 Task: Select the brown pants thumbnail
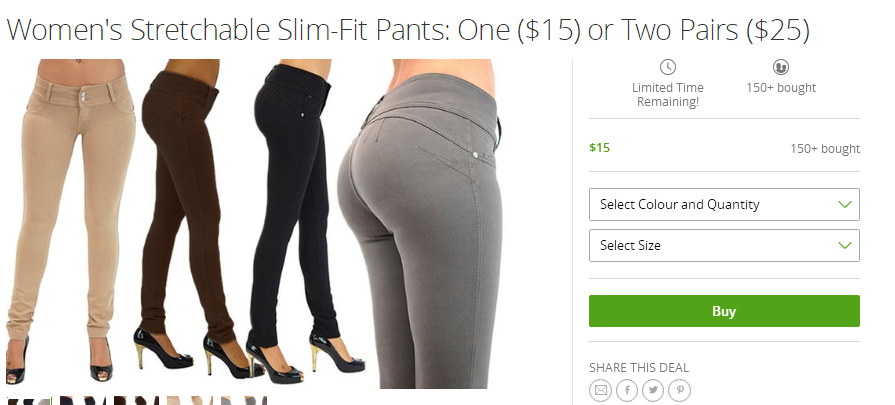[136, 400]
